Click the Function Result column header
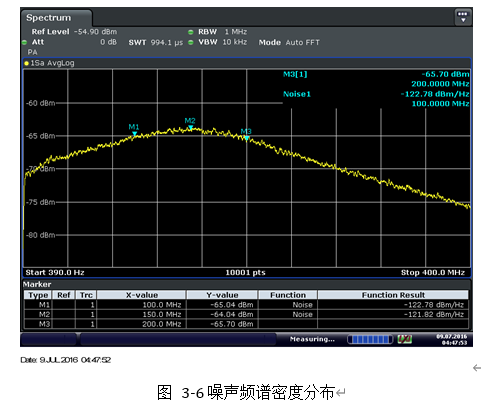481x407 pixels. pyautogui.click(x=393, y=295)
